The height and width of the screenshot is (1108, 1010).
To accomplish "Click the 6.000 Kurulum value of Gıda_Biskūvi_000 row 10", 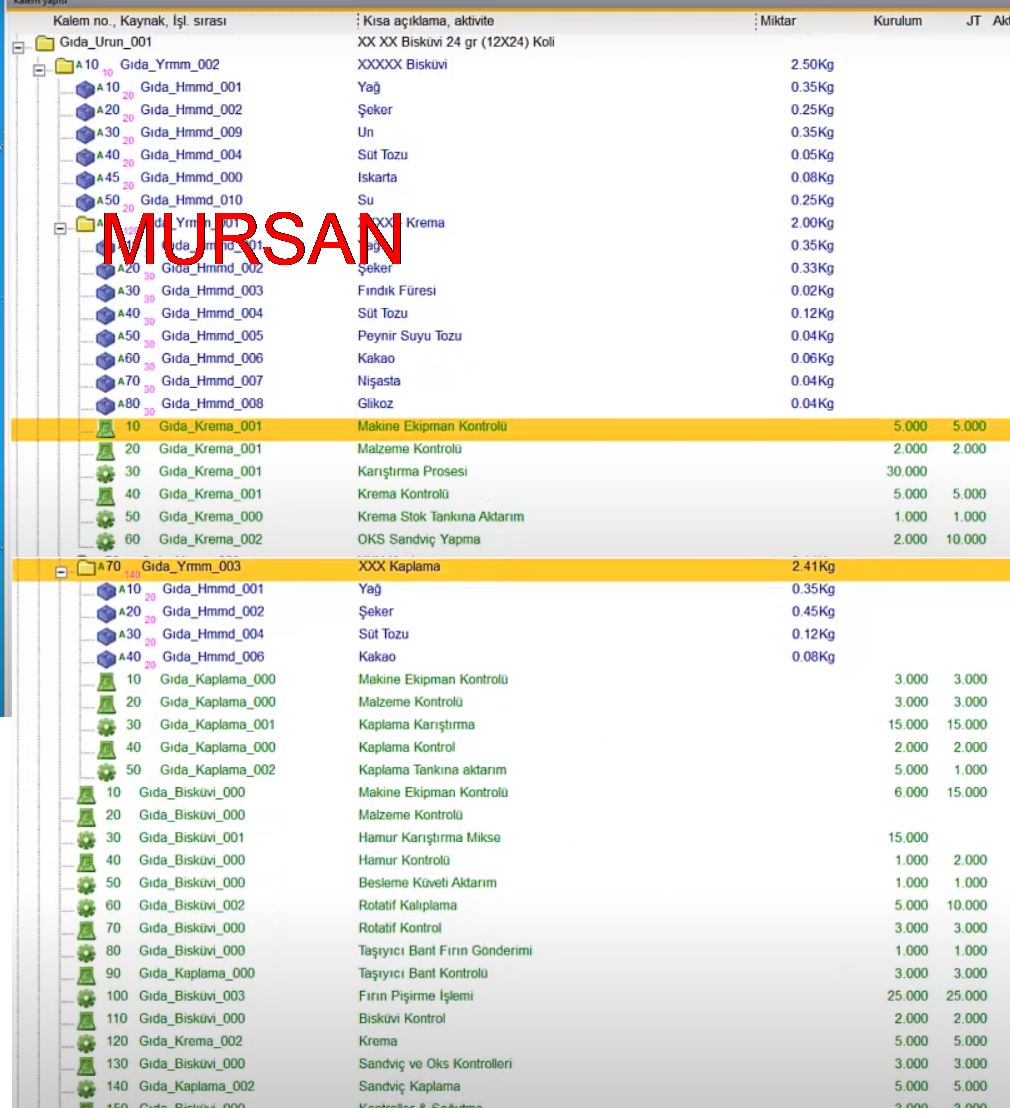I will (x=911, y=792).
